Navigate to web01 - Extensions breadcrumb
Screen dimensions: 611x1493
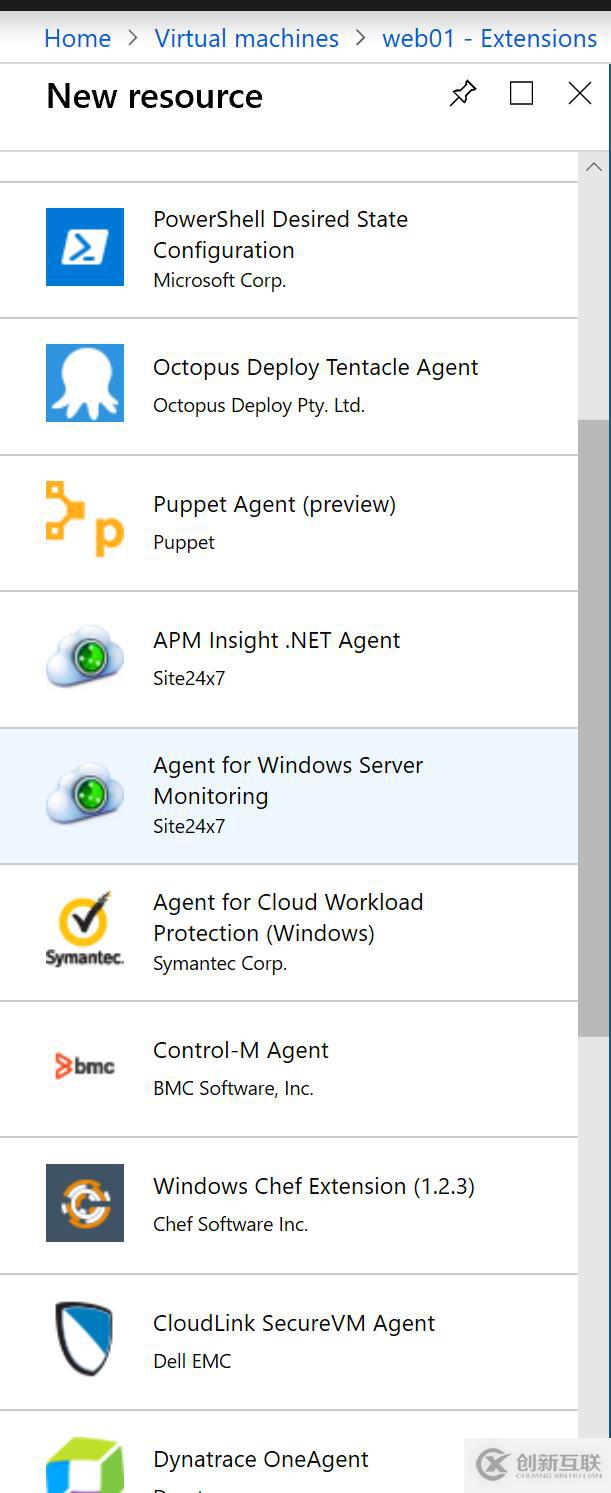tap(489, 39)
